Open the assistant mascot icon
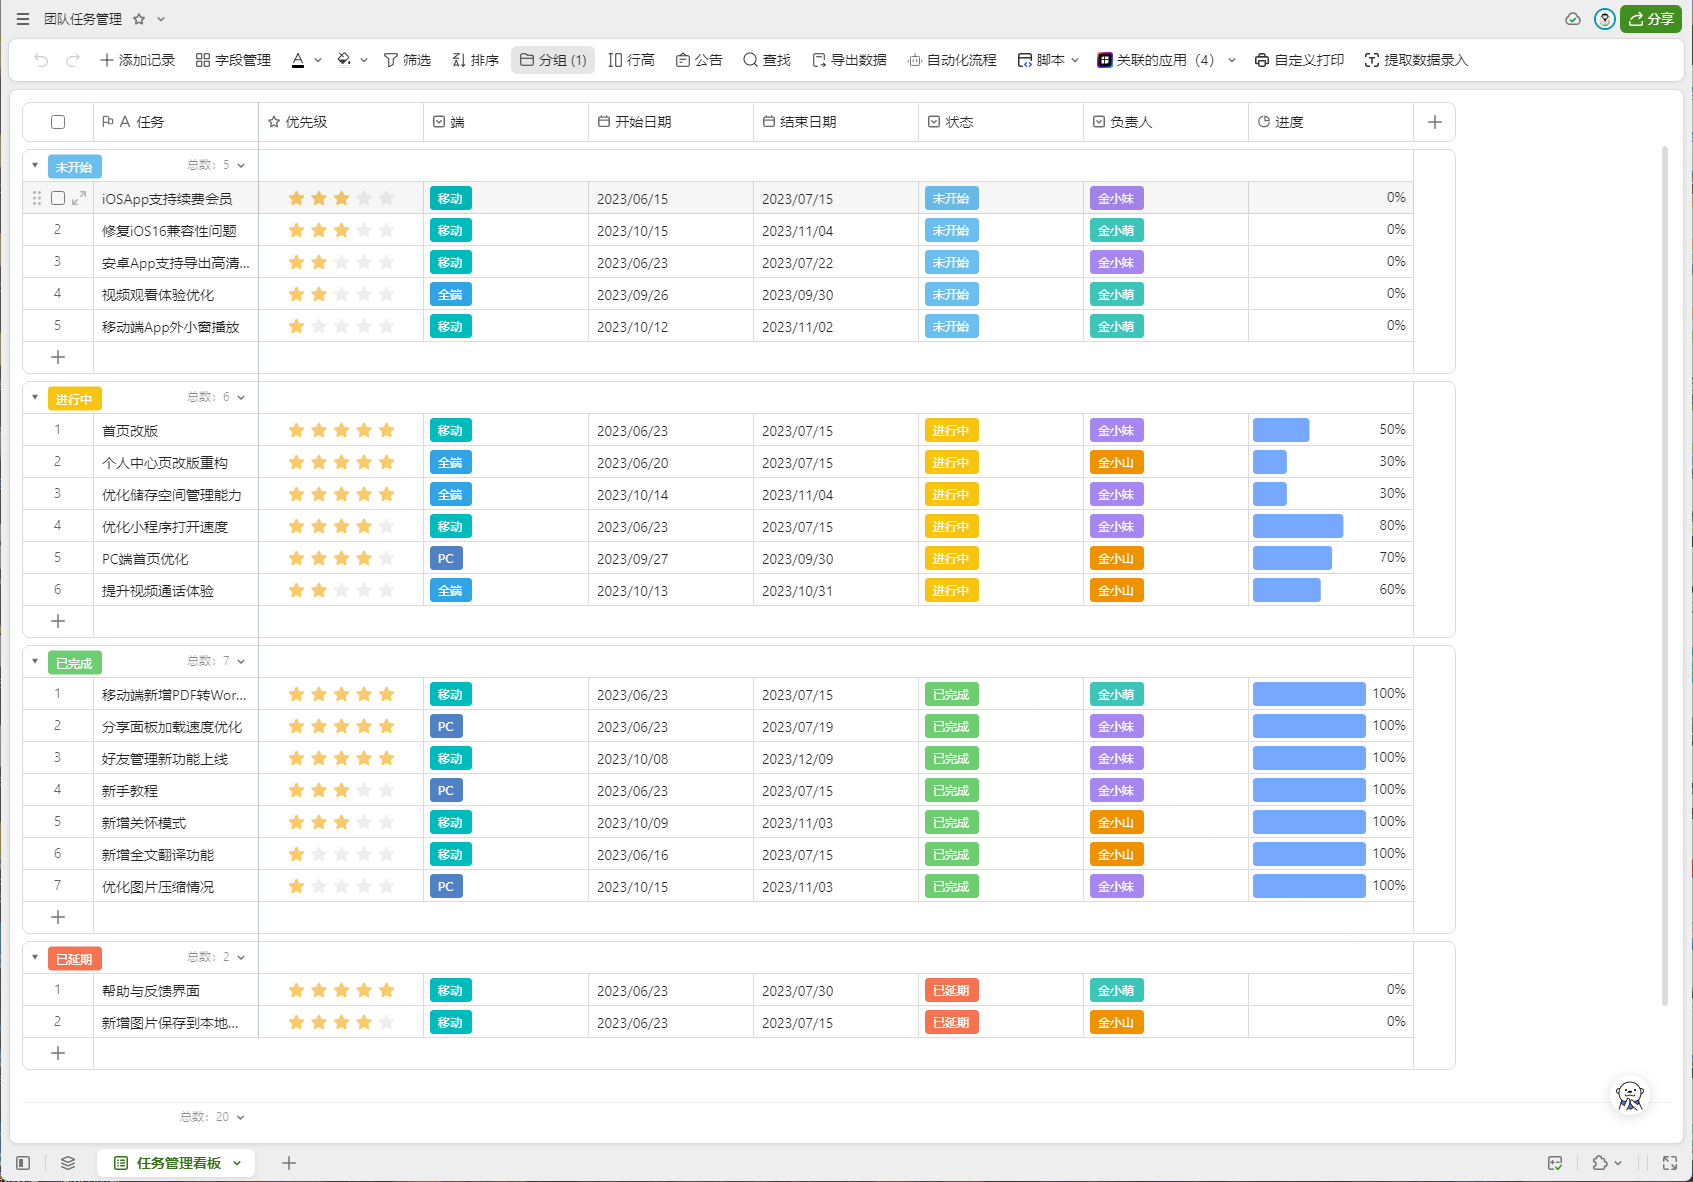The height and width of the screenshot is (1182, 1693). 1629,1096
